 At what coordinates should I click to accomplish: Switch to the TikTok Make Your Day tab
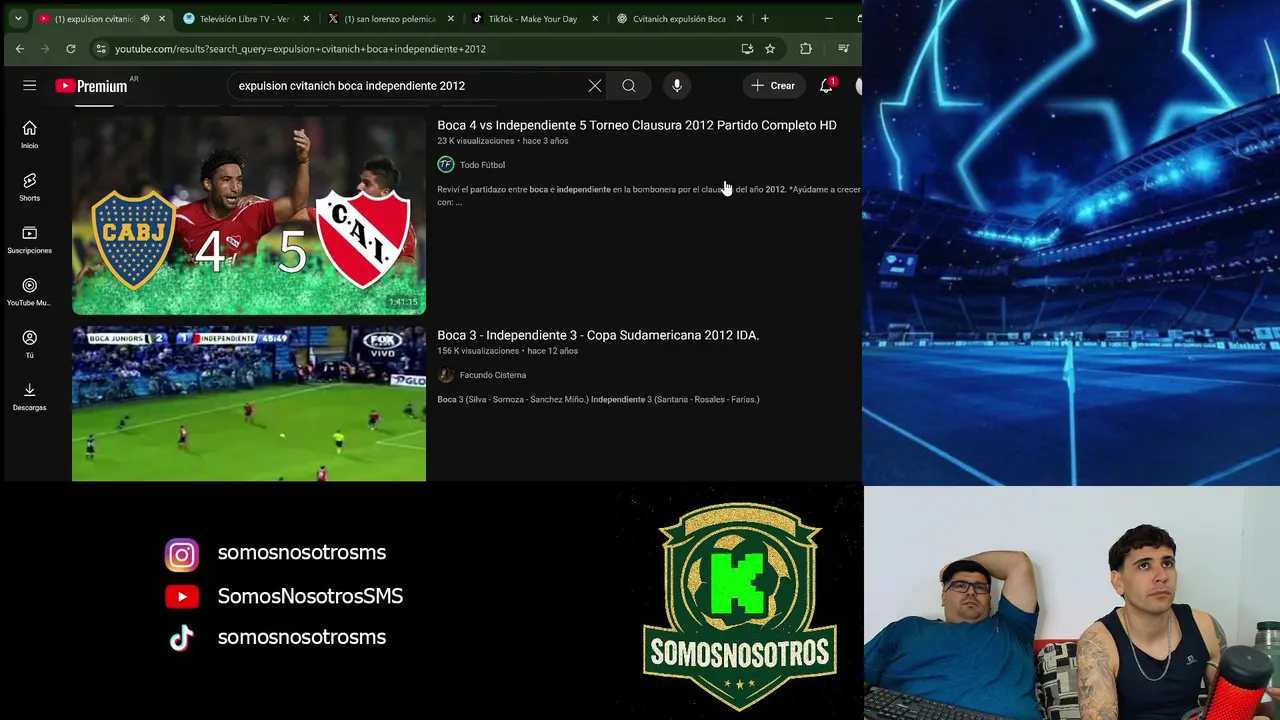tap(533, 18)
